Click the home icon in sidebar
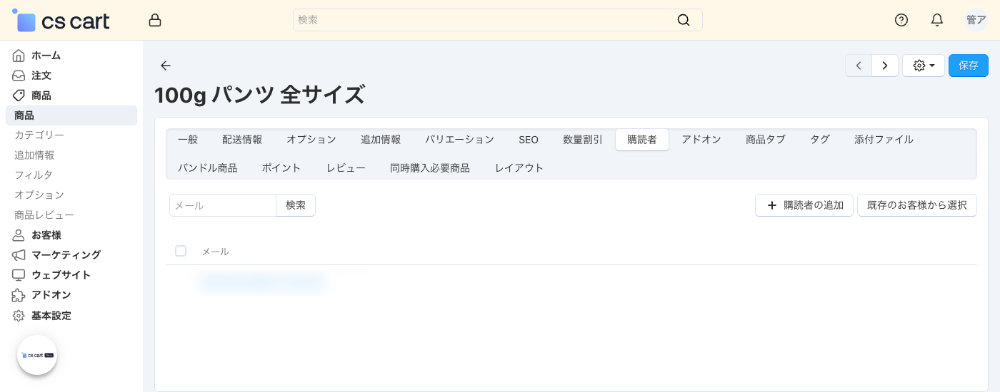Image resolution: width=1000 pixels, height=392 pixels. click(x=18, y=55)
